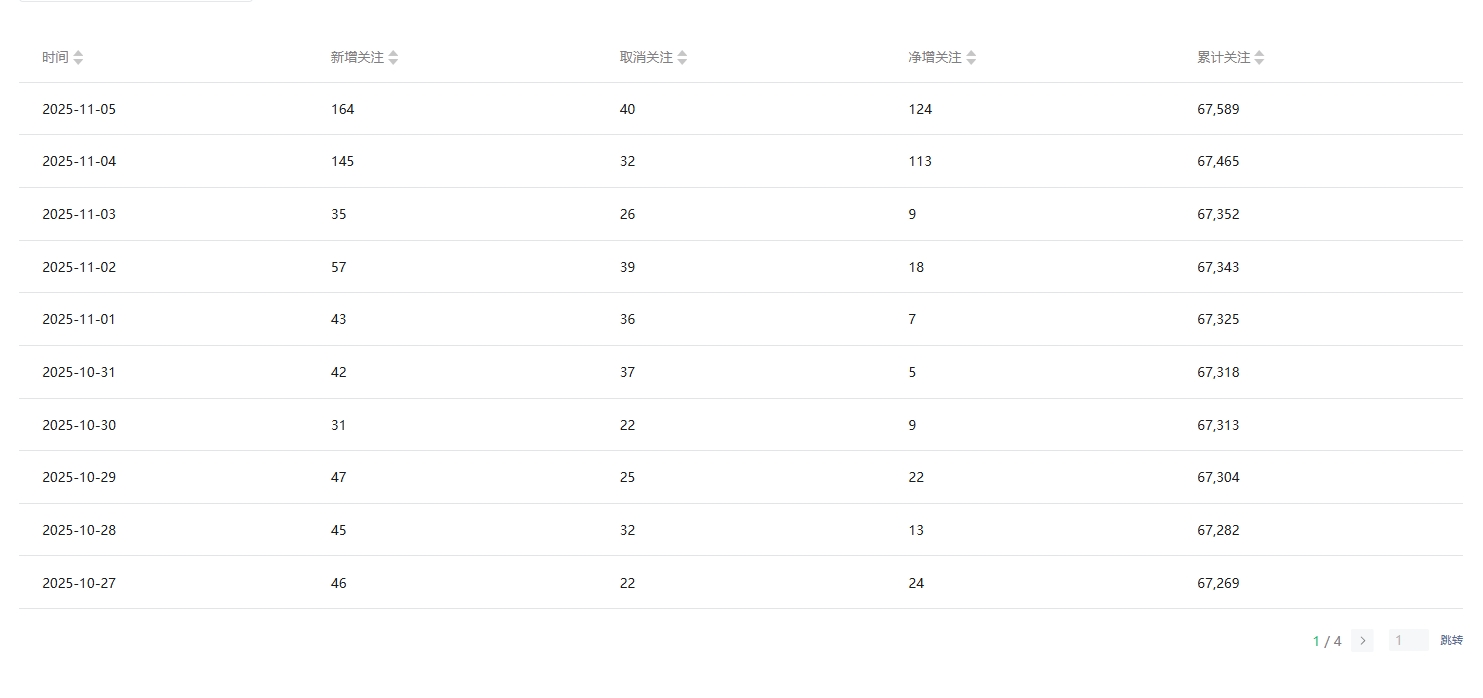This screenshot has width=1483, height=698.
Task: Click cumulative follower value 67,589
Action: tap(1218, 109)
